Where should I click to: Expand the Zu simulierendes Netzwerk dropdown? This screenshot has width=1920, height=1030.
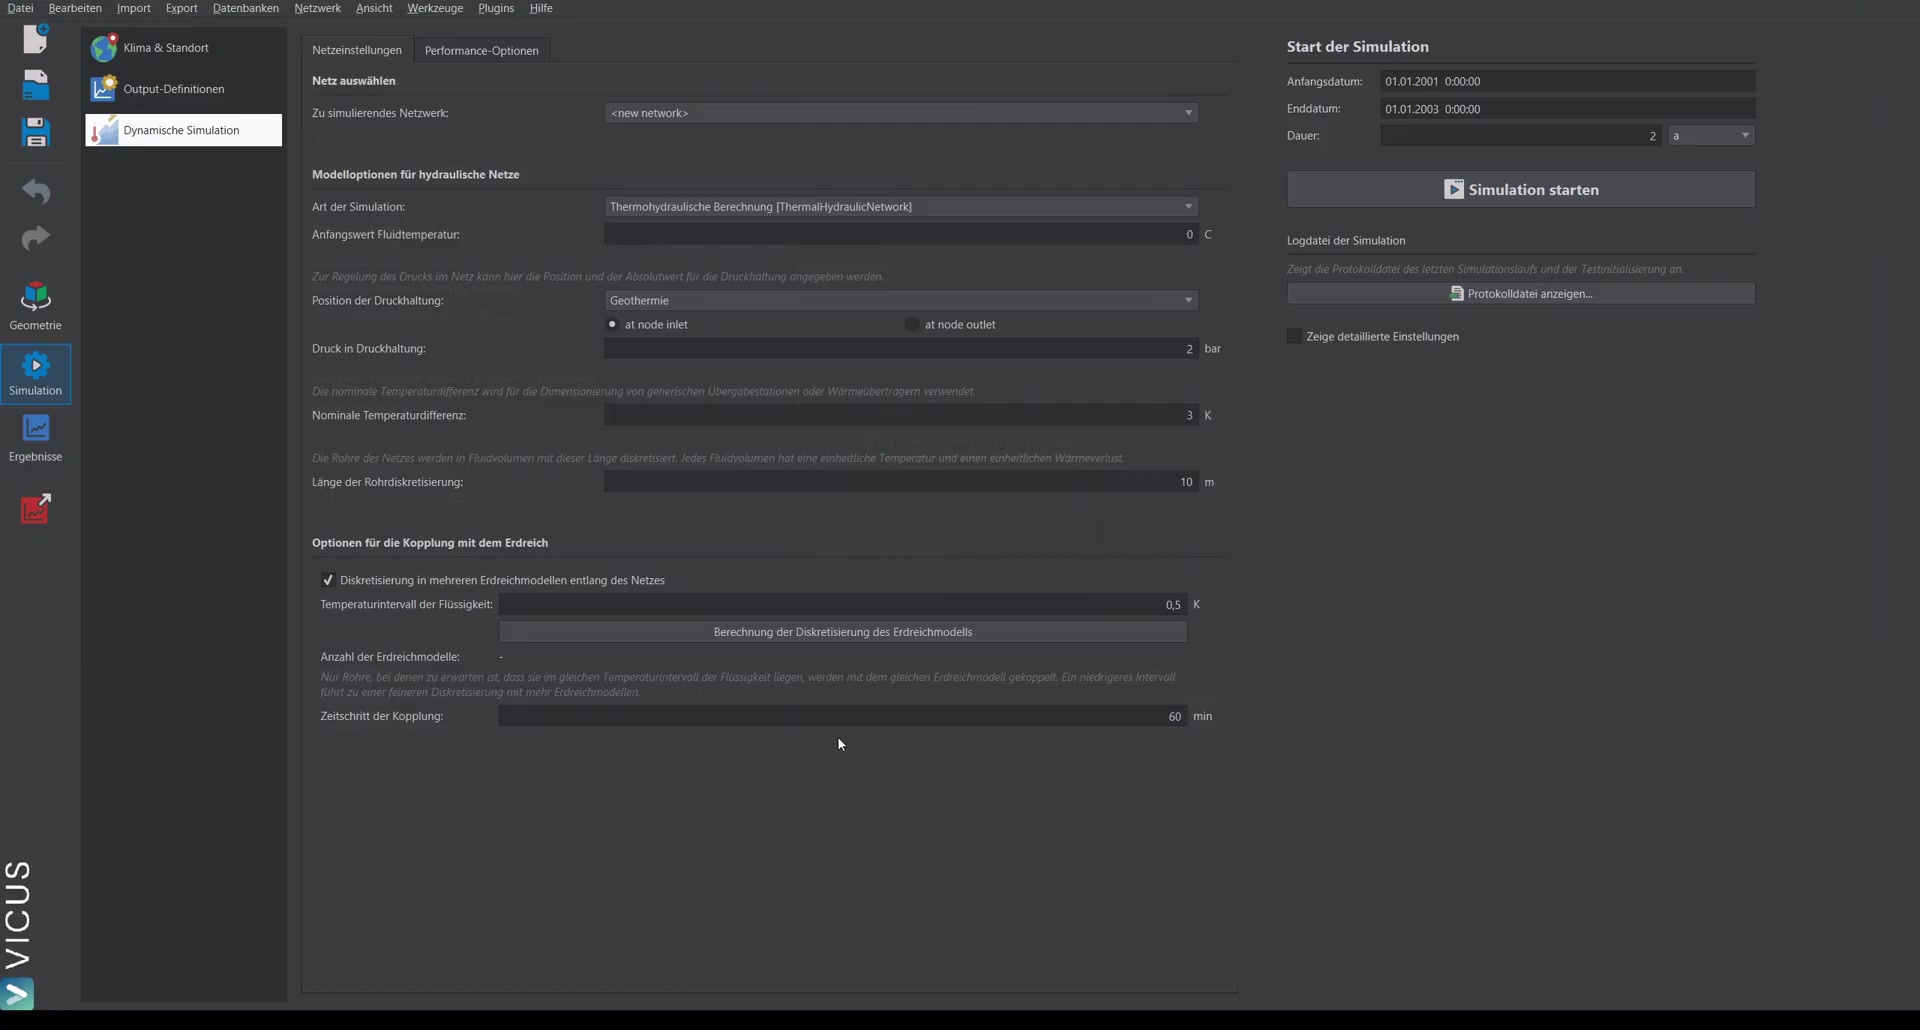pos(901,113)
